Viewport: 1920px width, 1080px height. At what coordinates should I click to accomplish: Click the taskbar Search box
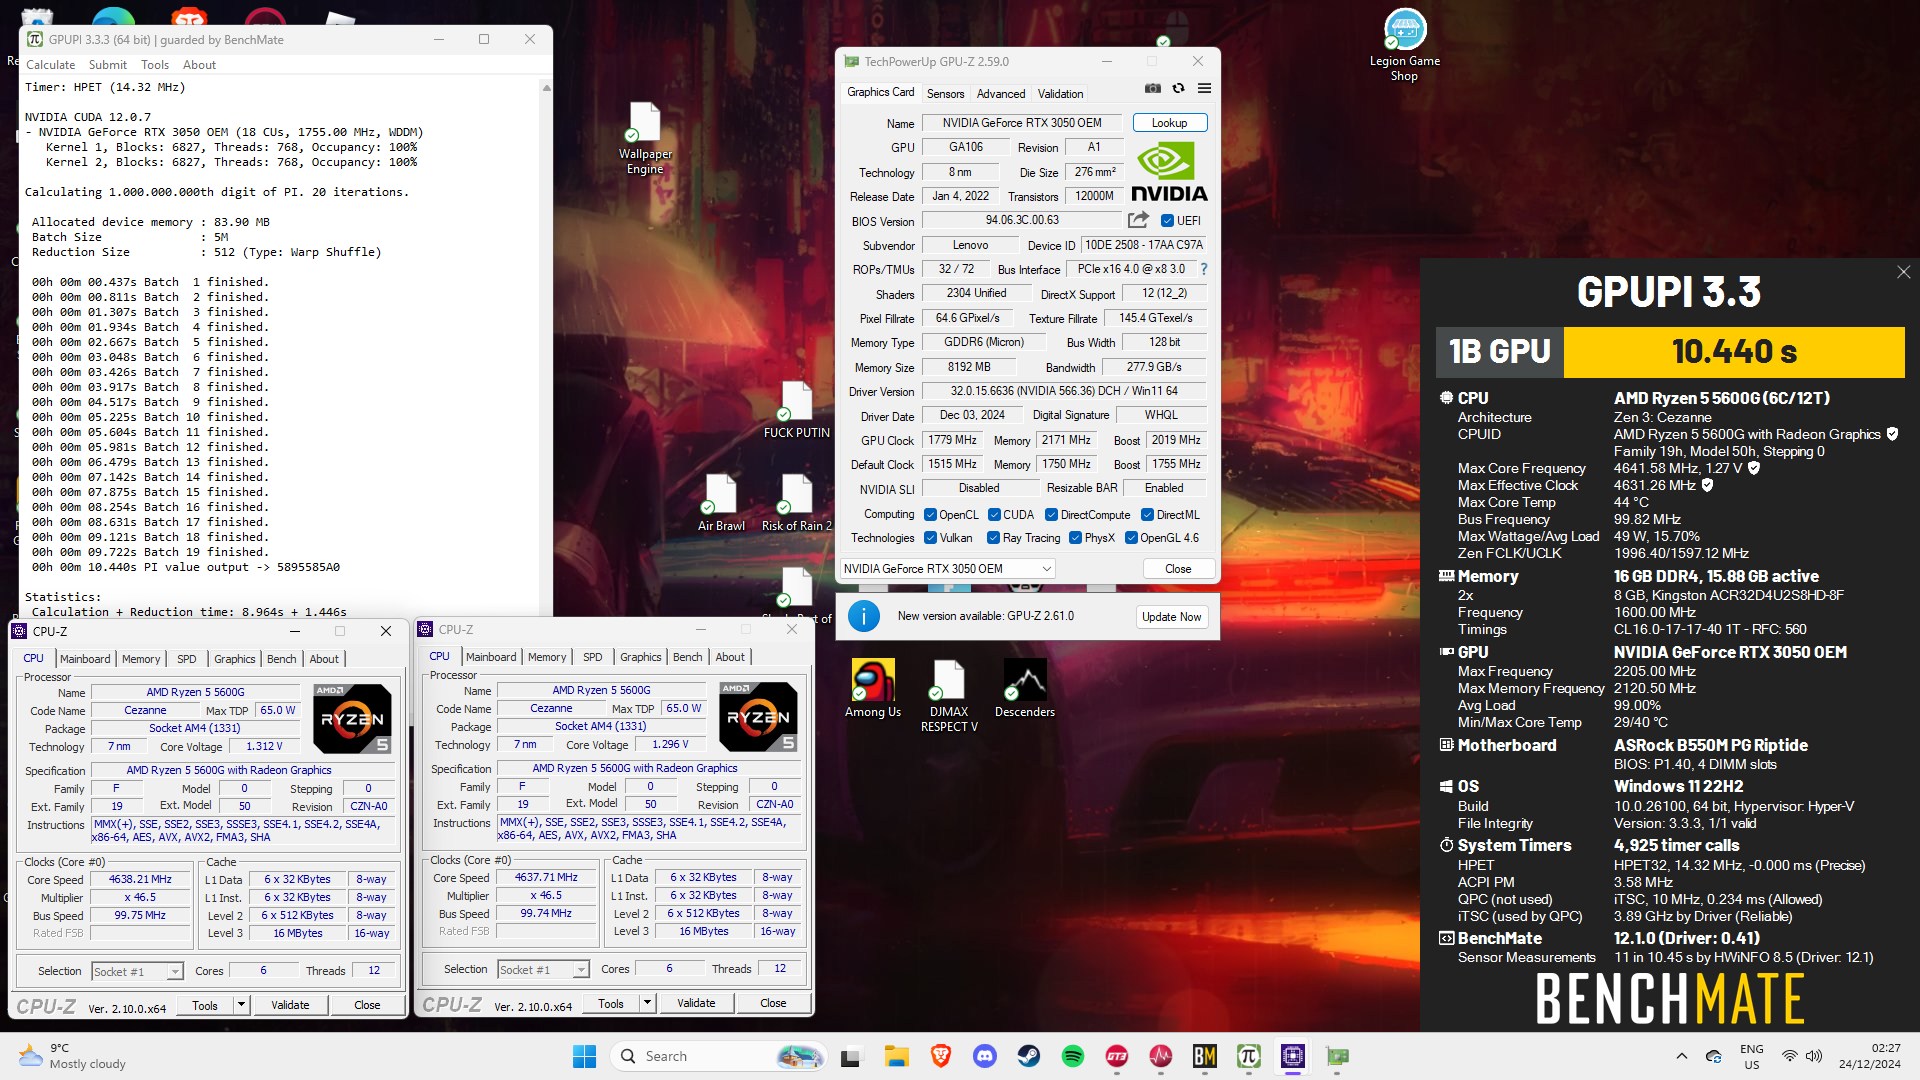coord(720,1056)
